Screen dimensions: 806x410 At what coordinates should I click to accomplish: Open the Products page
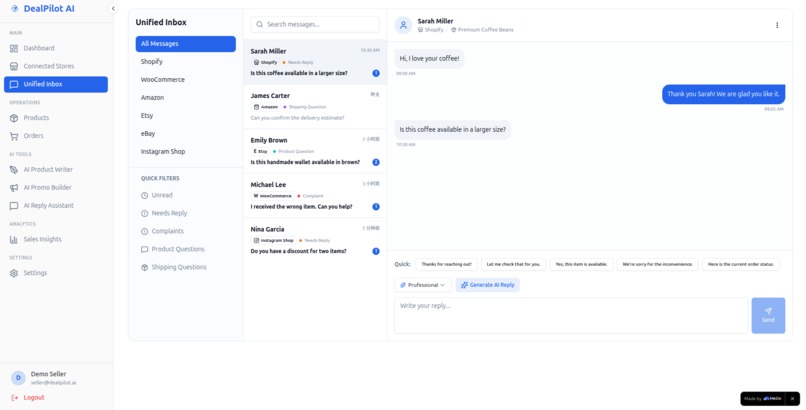pos(56,118)
